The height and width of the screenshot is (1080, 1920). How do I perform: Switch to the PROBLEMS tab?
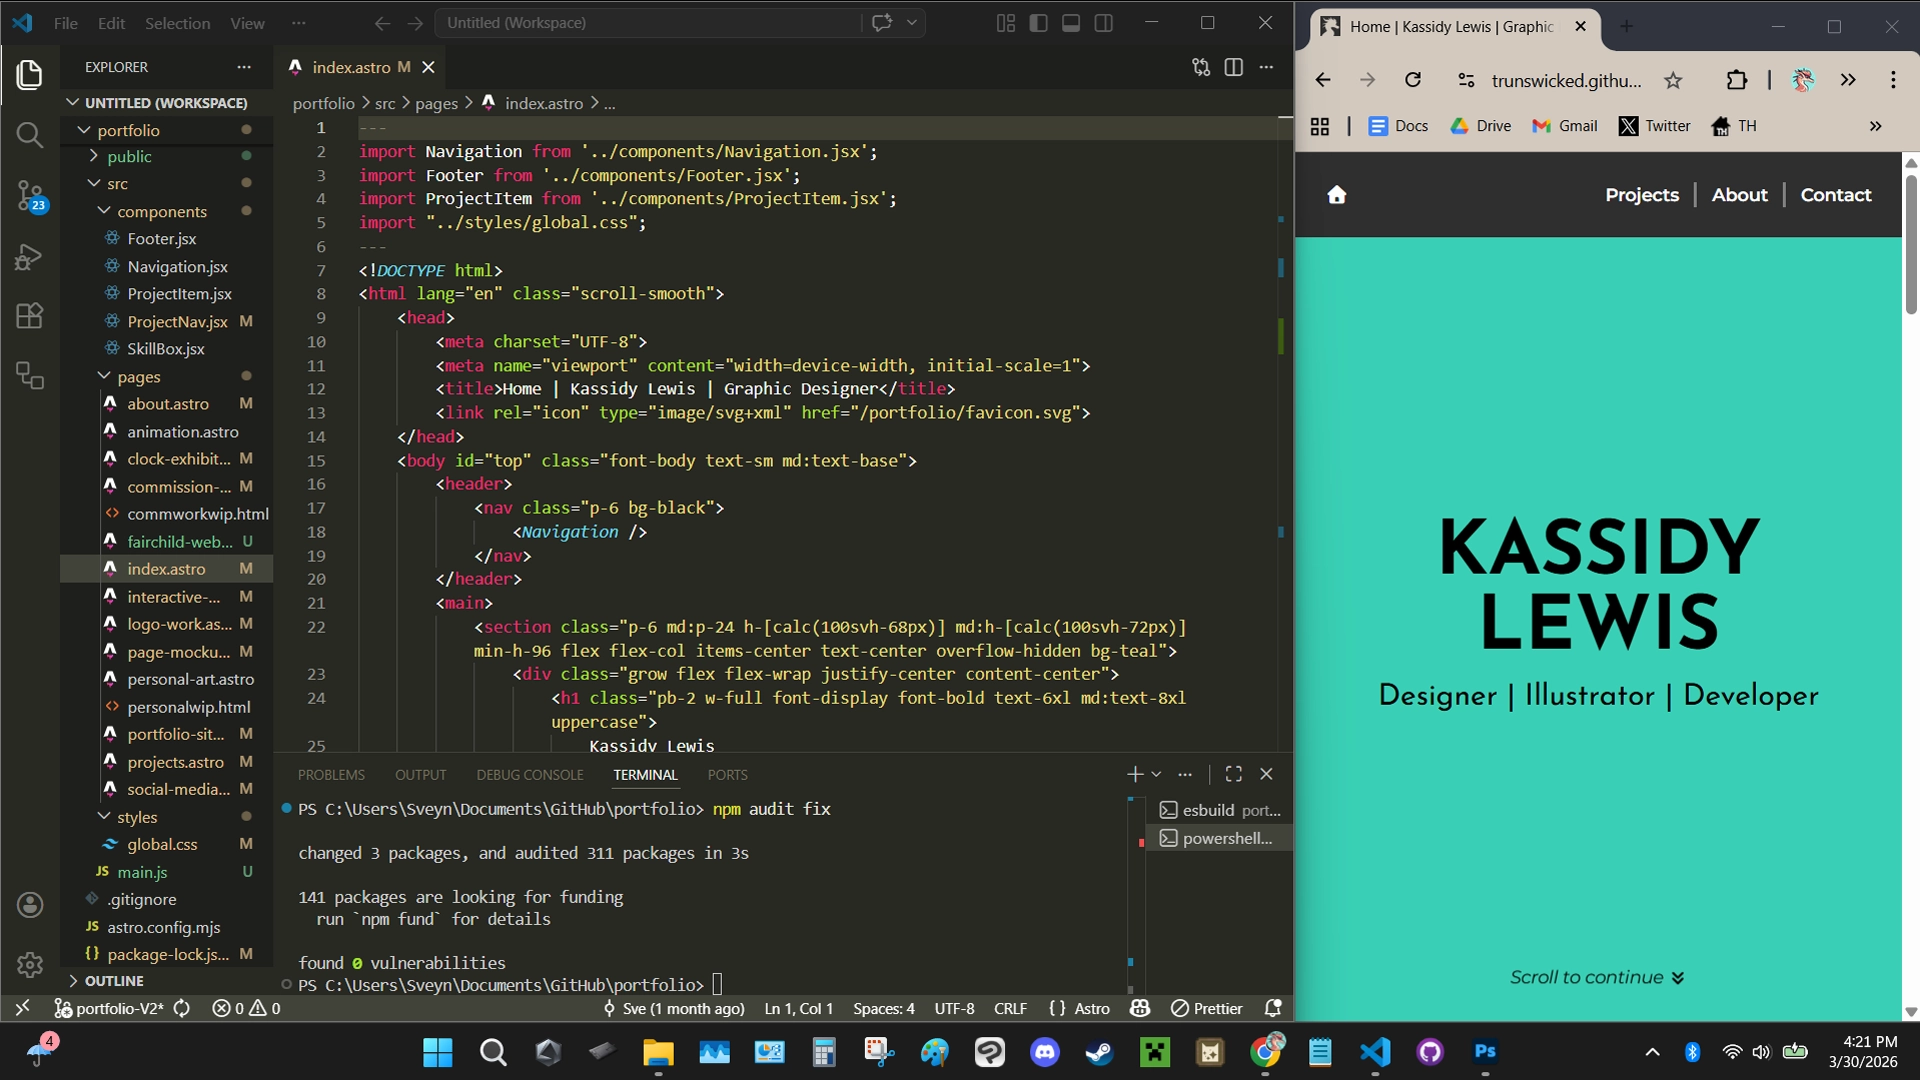(x=331, y=774)
